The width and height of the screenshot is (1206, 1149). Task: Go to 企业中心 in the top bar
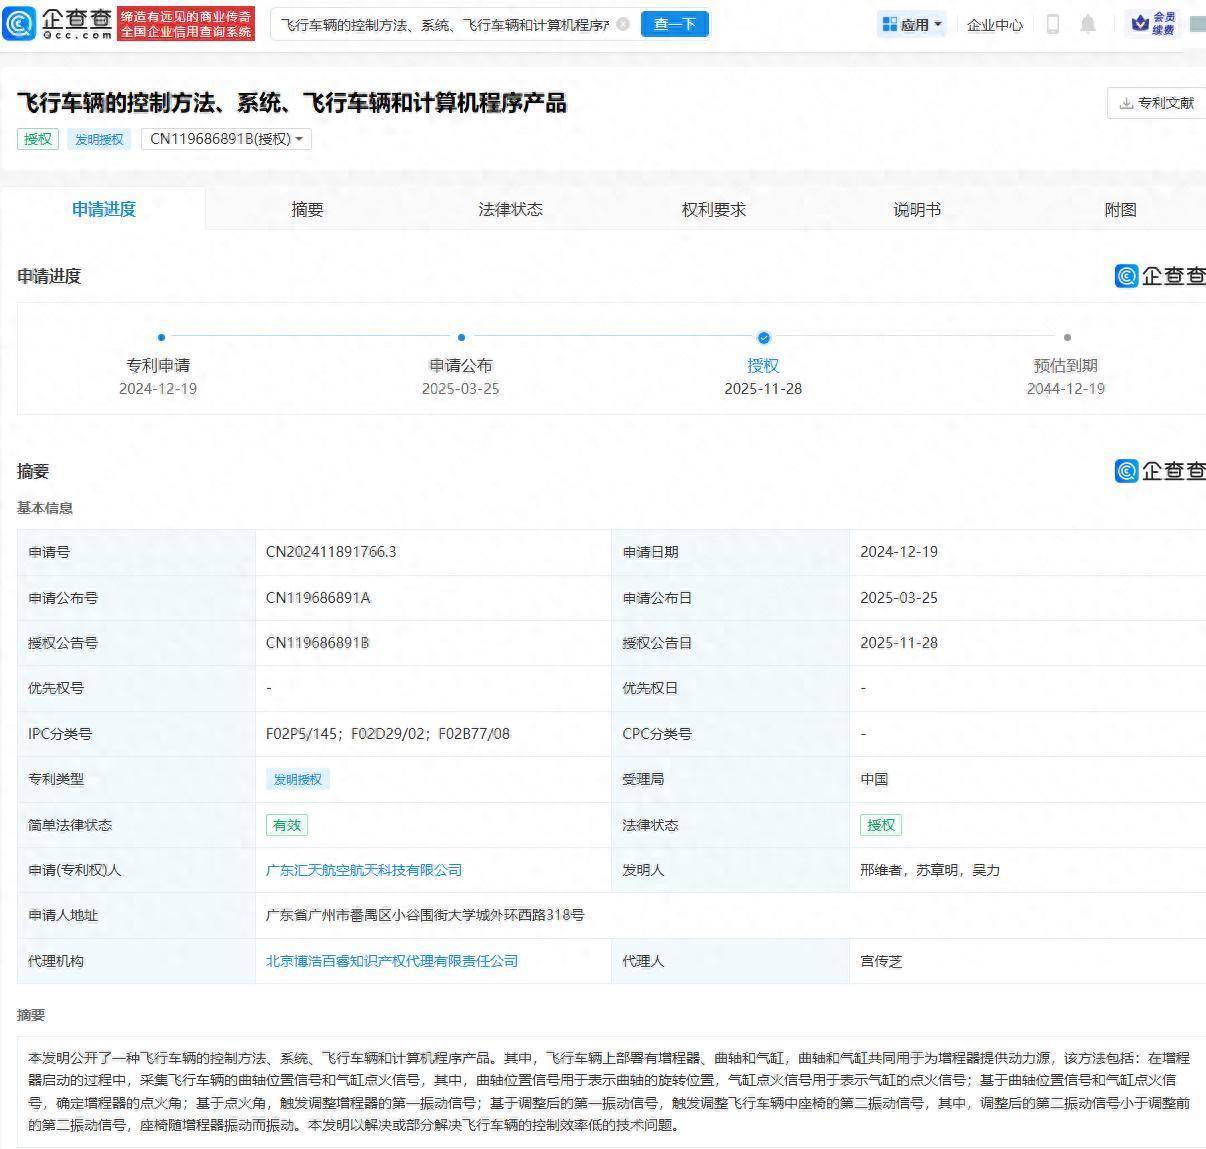tap(993, 23)
